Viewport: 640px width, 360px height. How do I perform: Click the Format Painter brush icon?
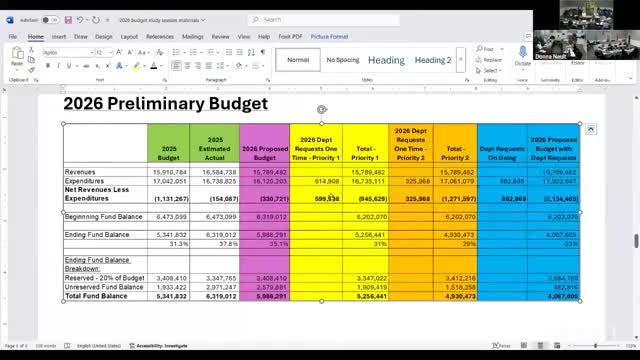31,70
